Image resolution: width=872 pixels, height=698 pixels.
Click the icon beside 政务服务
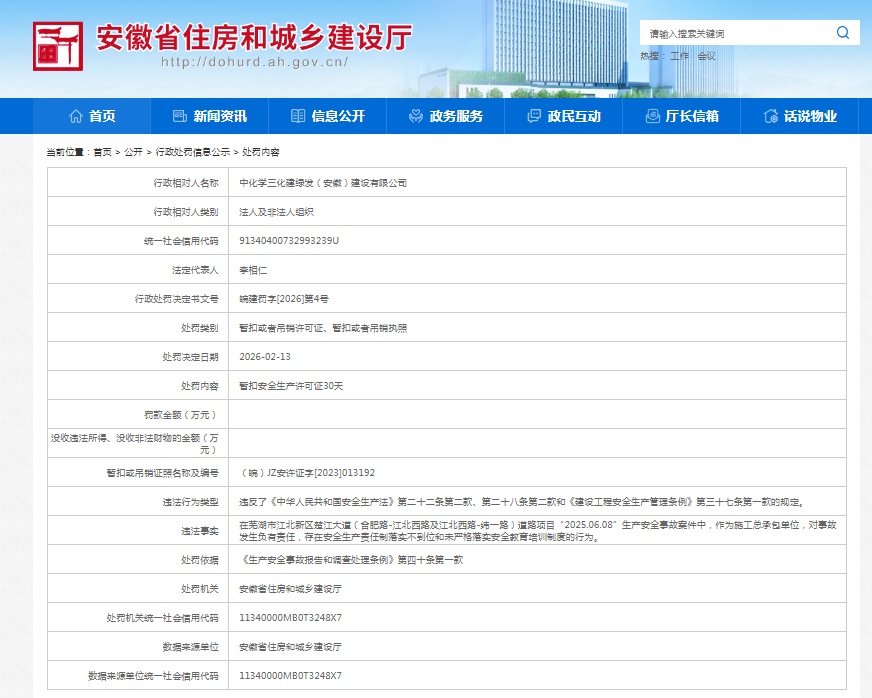(416, 116)
